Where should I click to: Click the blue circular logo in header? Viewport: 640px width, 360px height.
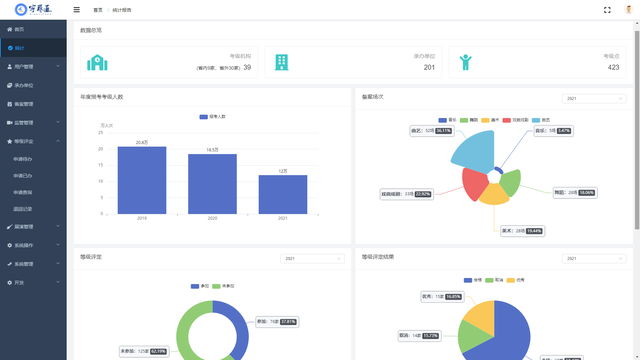[x=20, y=9]
